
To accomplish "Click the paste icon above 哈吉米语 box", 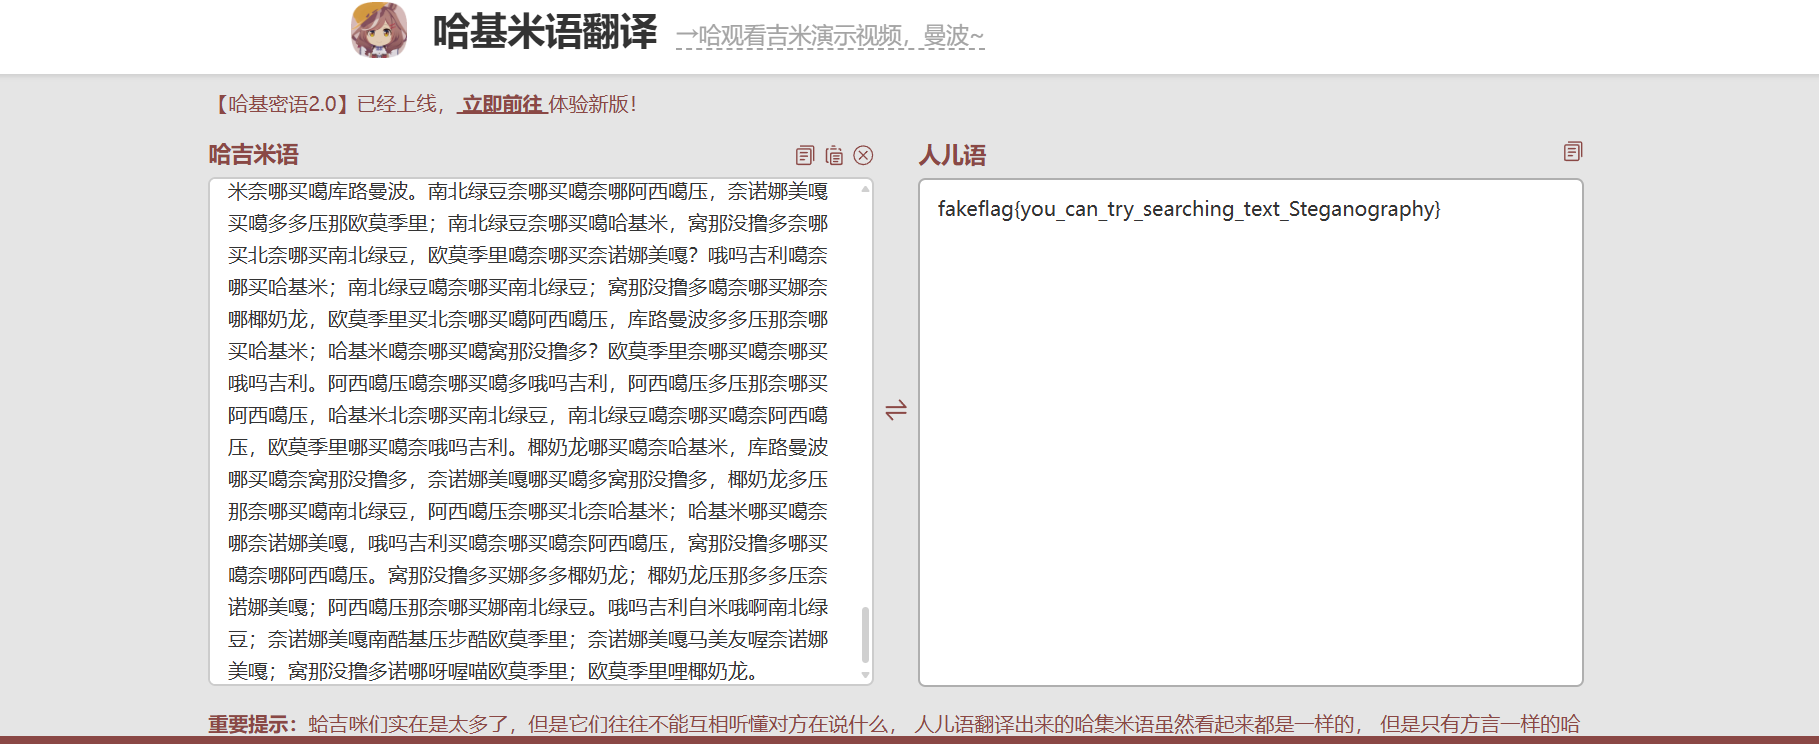I will (834, 155).
